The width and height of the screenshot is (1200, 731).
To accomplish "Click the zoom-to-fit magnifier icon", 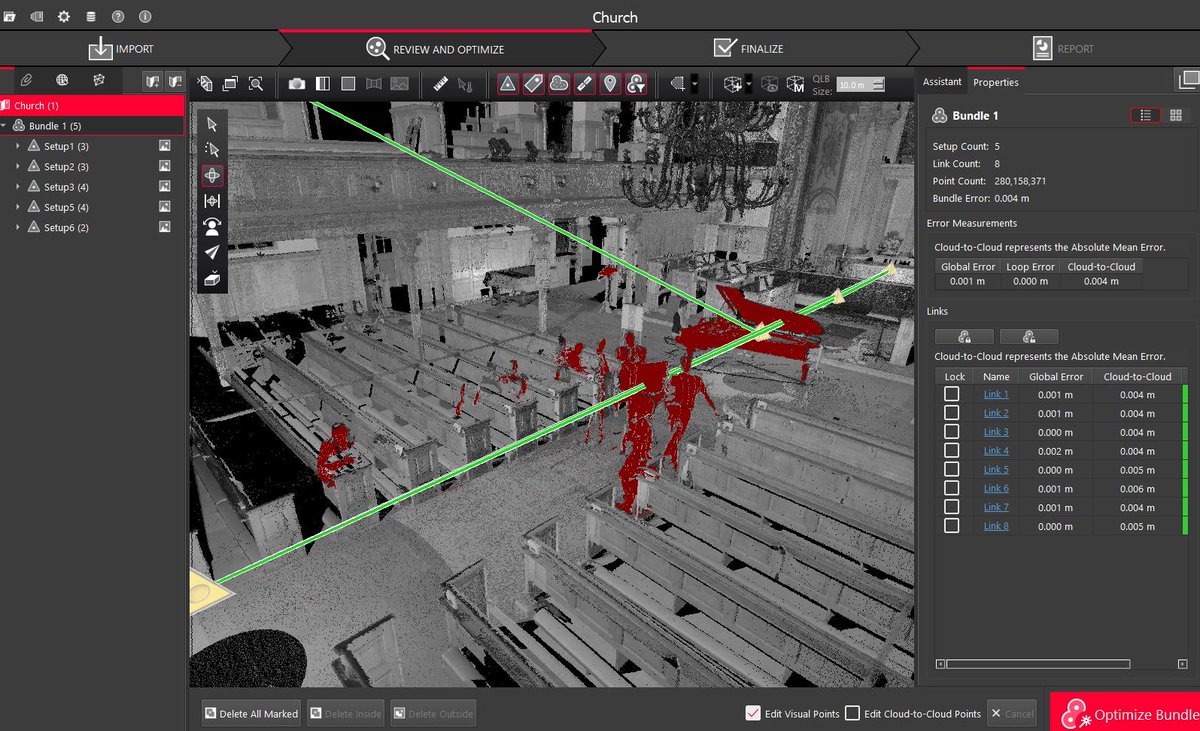I will coord(256,84).
